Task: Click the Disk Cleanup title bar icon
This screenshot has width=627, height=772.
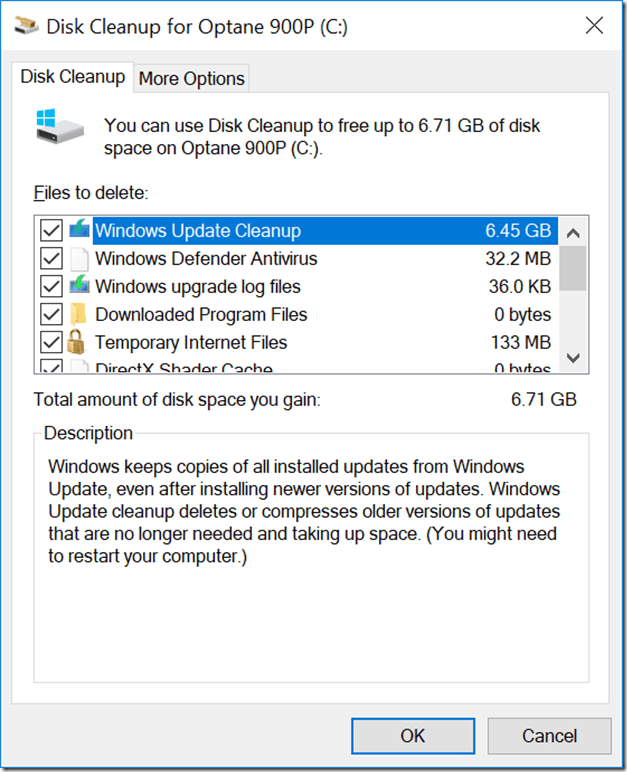Action: [26, 25]
